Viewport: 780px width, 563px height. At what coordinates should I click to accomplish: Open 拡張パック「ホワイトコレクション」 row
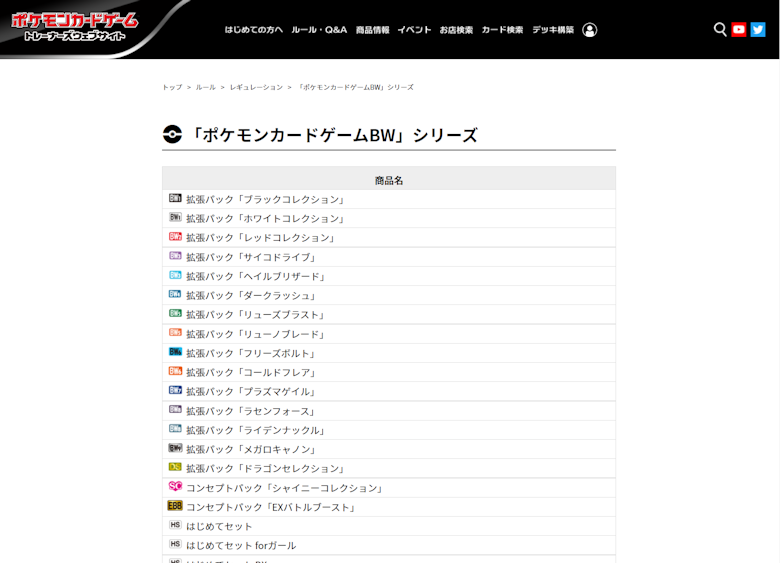[x=265, y=218]
